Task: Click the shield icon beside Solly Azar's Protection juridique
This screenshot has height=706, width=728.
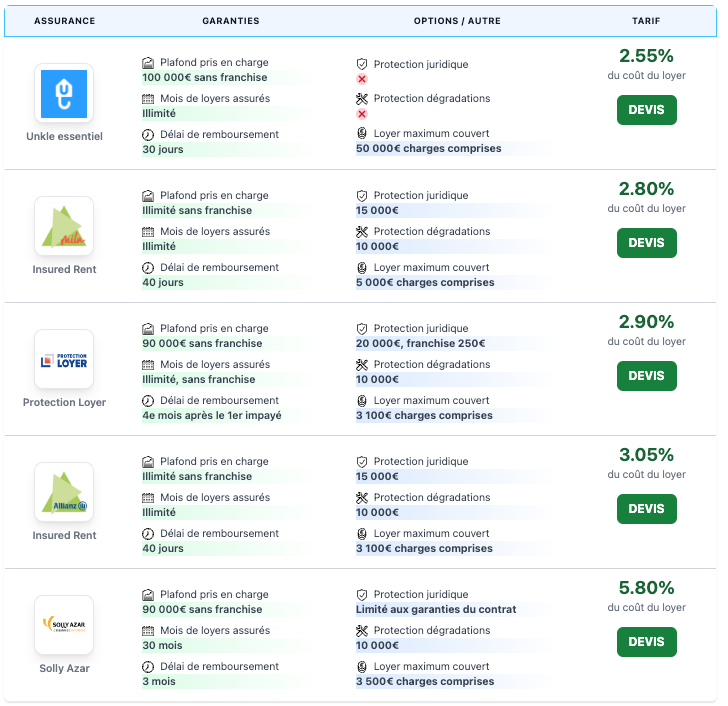Action: tap(362, 595)
